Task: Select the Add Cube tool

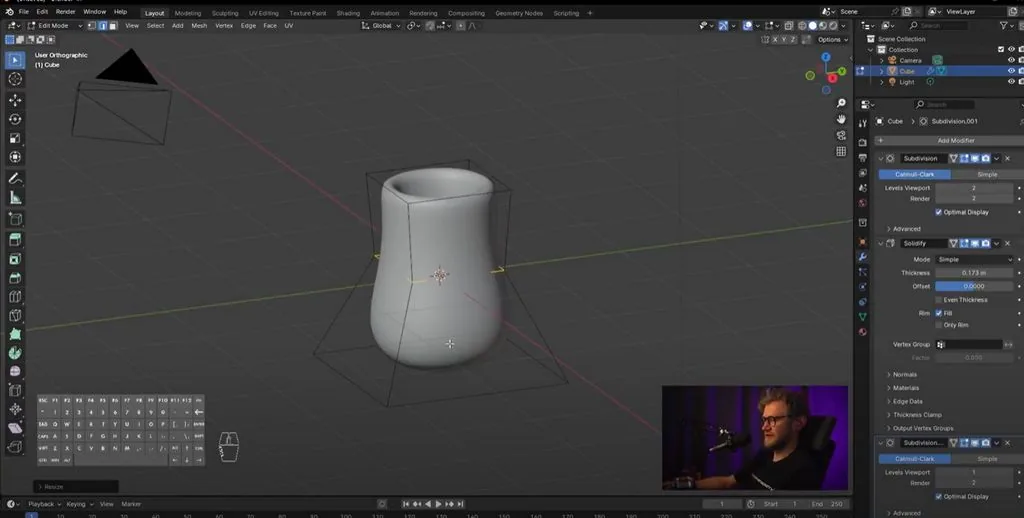Action: click(x=15, y=219)
